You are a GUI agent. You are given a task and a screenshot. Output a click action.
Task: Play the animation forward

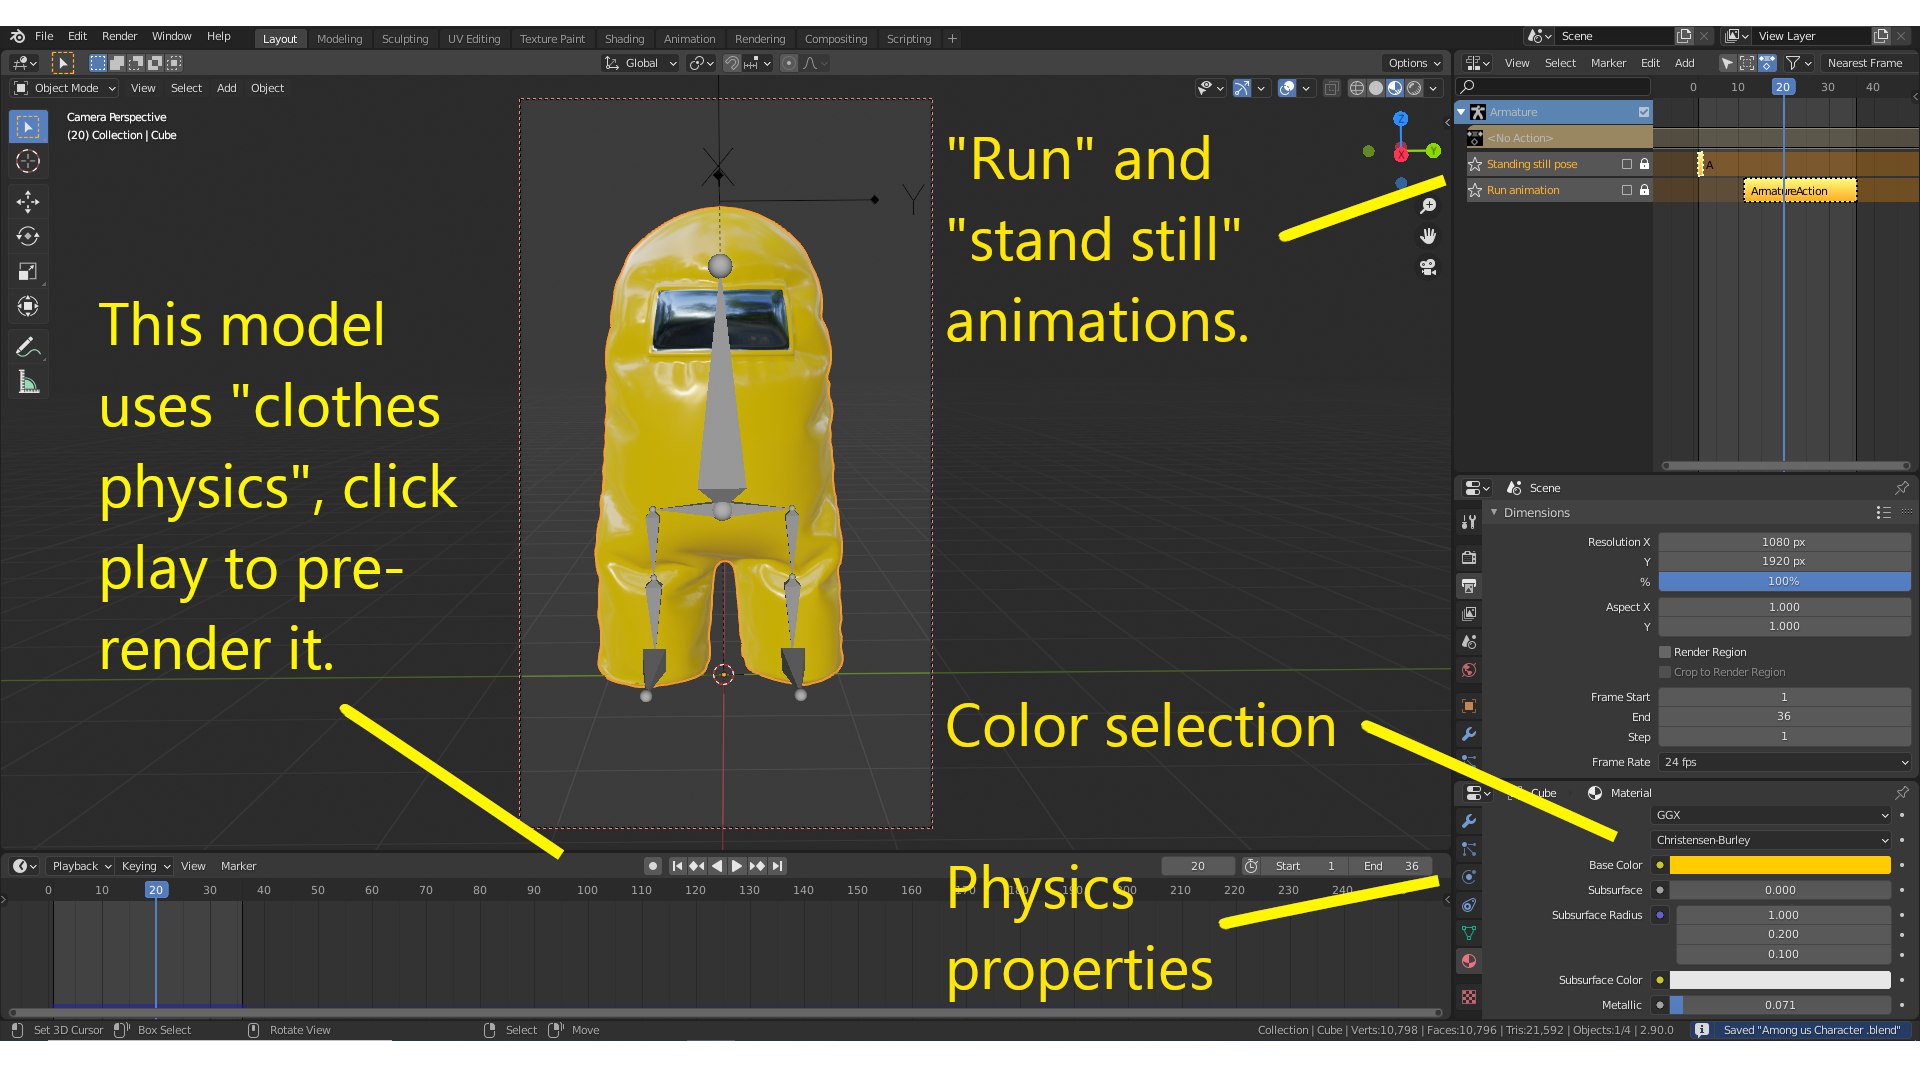pos(737,866)
